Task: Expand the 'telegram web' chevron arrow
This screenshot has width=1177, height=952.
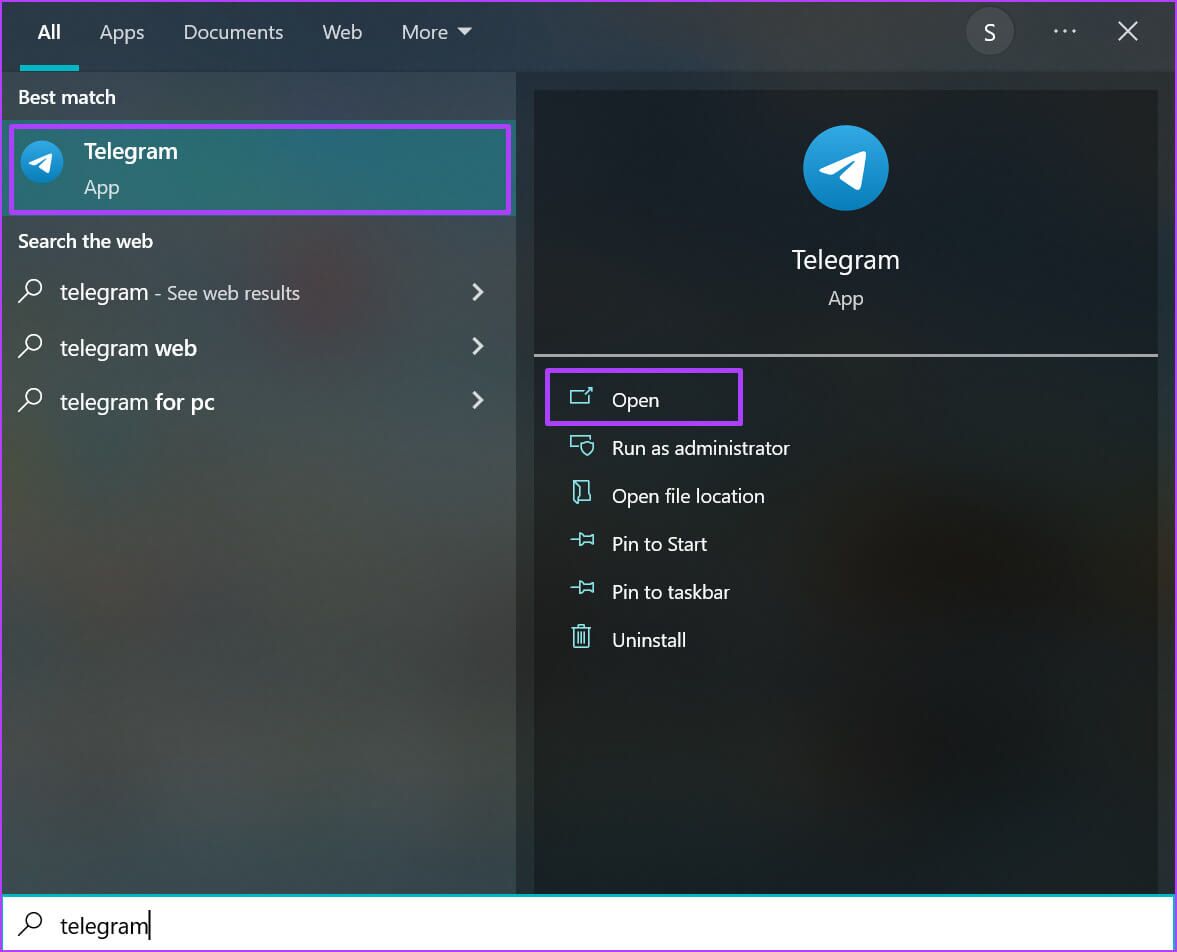Action: [x=477, y=346]
